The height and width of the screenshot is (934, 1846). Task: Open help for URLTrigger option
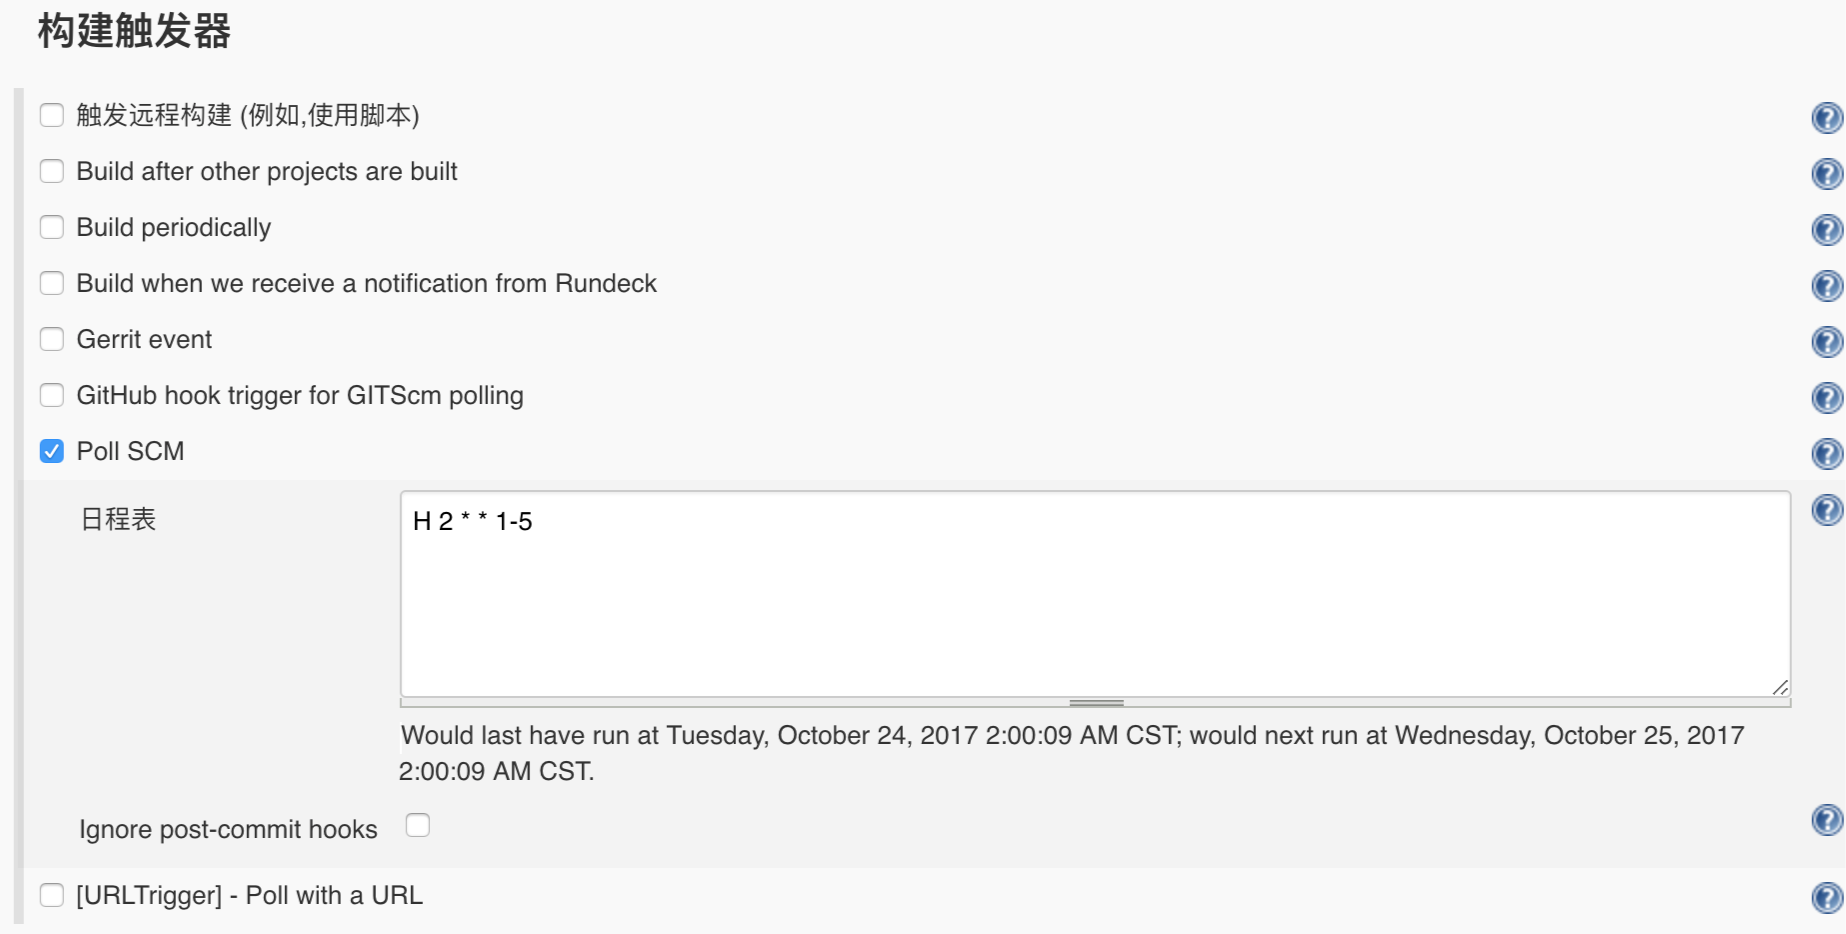point(1828,897)
